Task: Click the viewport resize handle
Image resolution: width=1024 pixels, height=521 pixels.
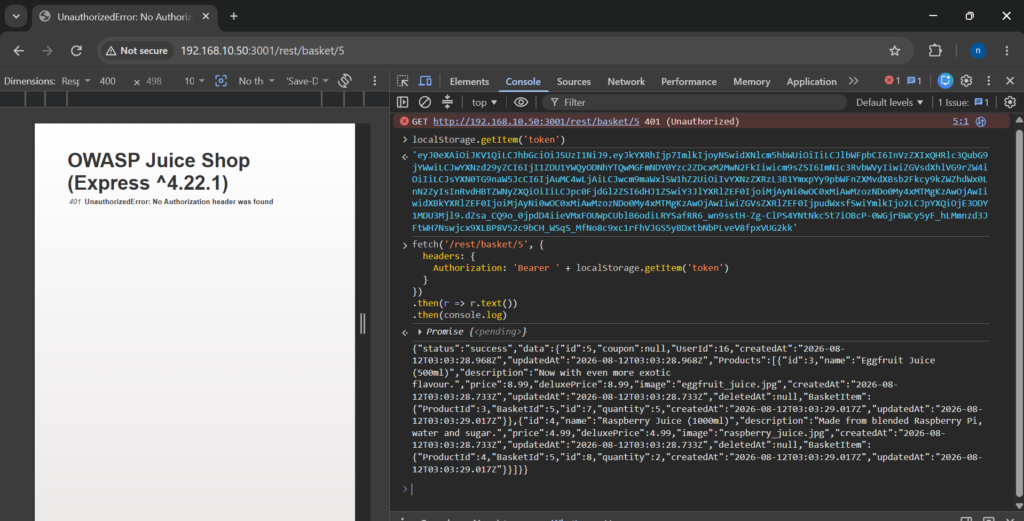Action: pos(362,323)
